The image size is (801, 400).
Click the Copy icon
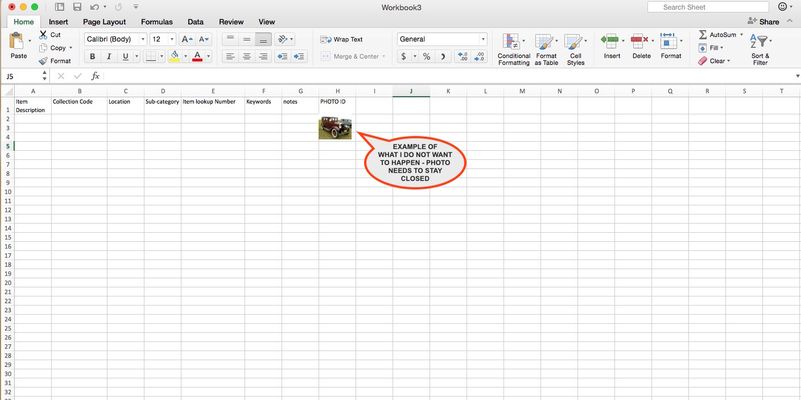43,48
